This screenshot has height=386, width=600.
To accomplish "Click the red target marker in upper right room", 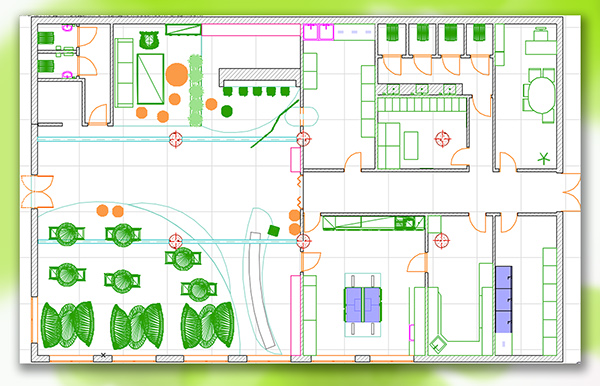I will (443, 138).
